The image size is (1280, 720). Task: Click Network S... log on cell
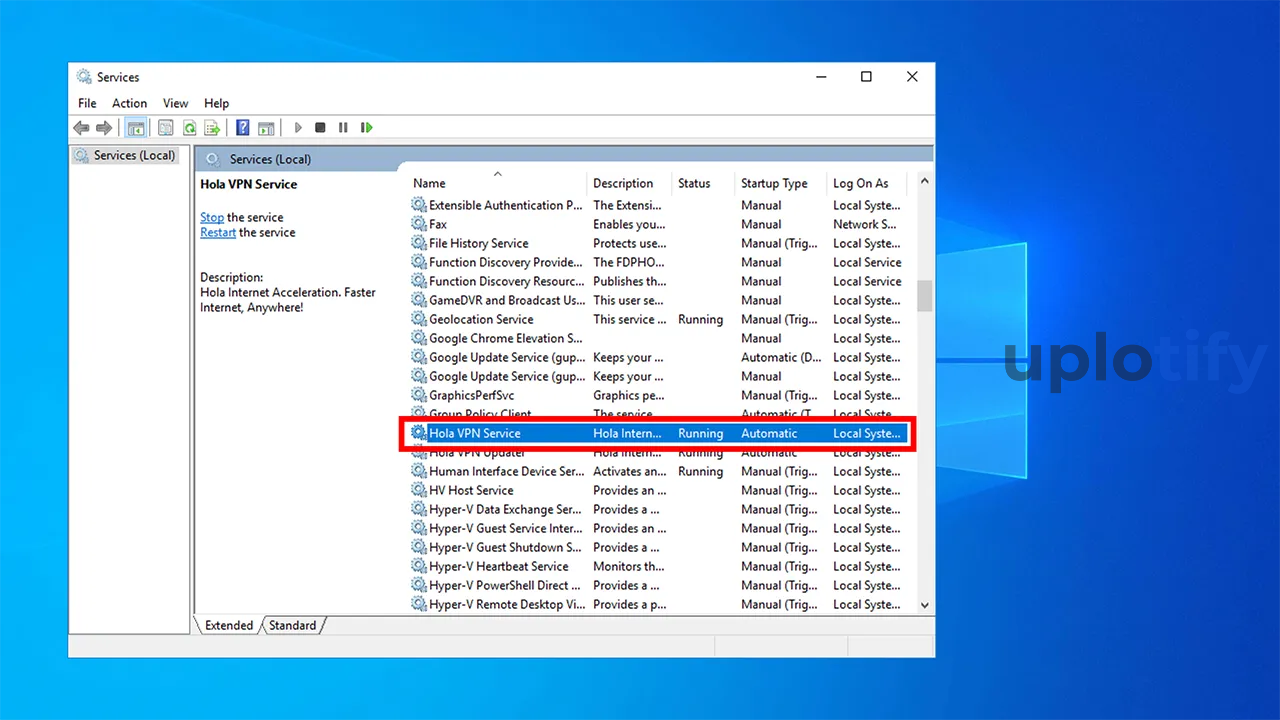click(x=865, y=224)
